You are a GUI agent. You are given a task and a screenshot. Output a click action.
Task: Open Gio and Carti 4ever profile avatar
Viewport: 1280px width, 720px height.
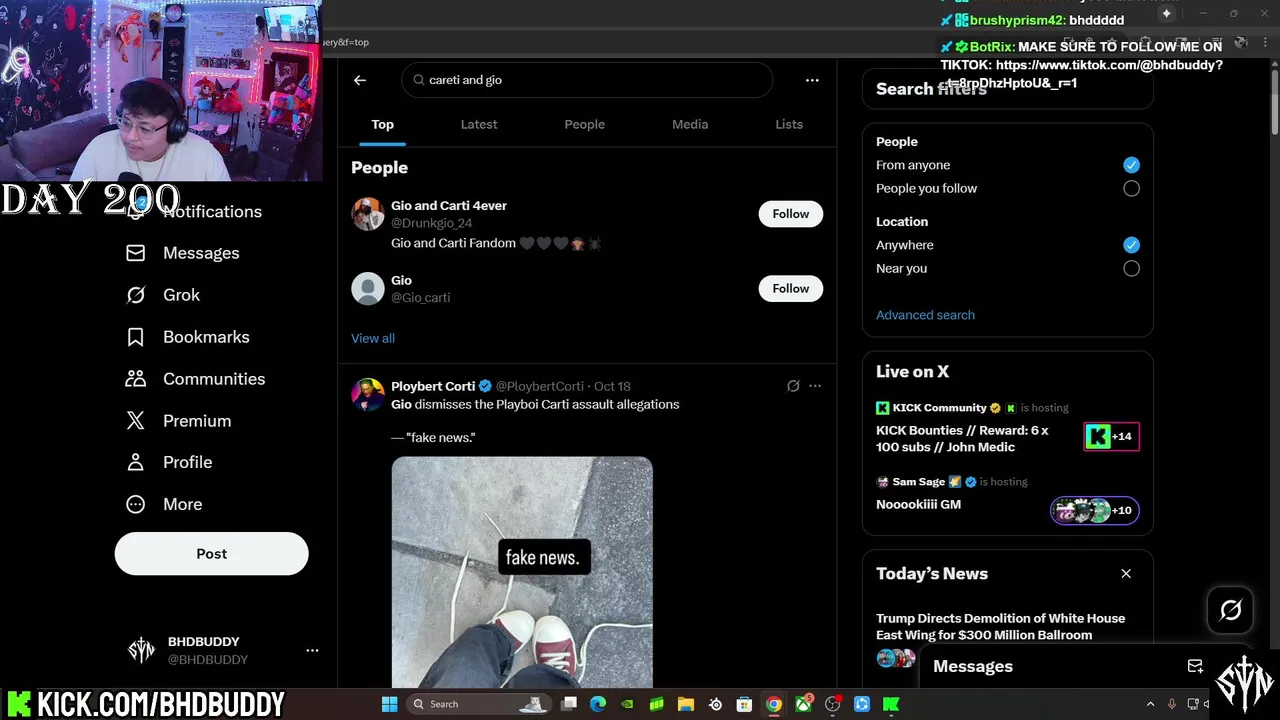pyautogui.click(x=368, y=214)
